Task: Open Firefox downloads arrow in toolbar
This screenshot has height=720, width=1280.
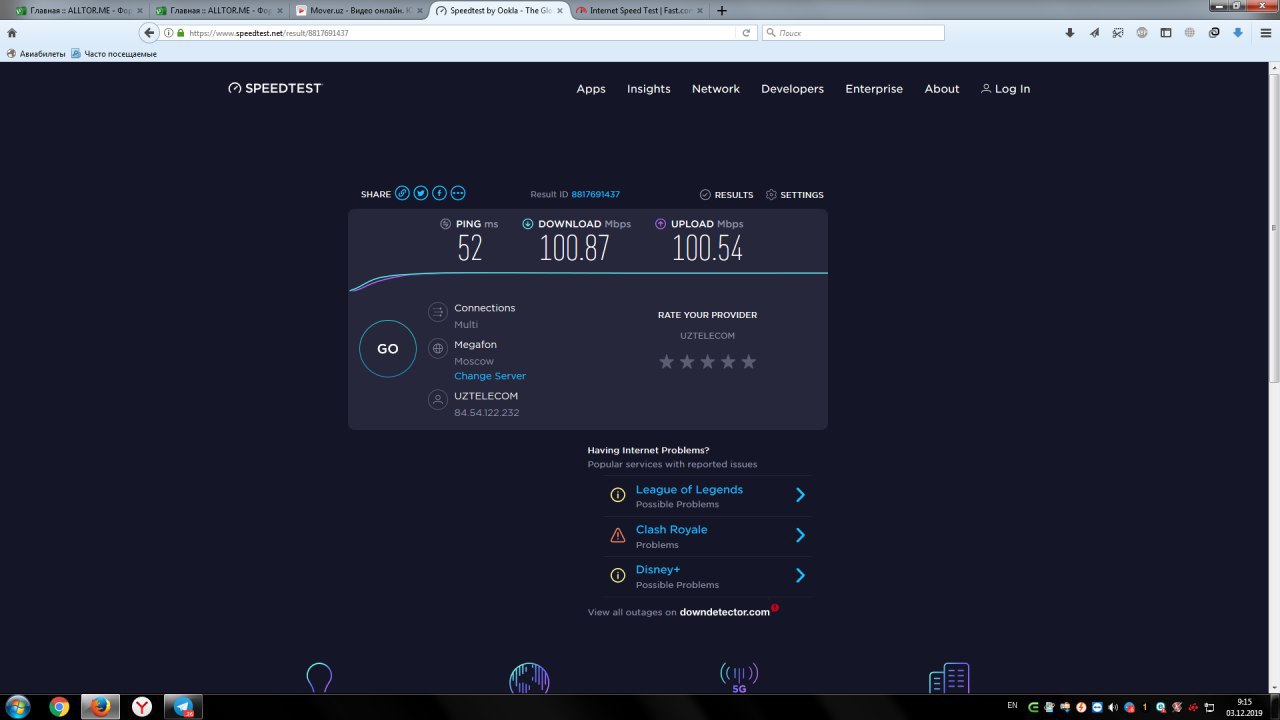Action: pyautogui.click(x=1069, y=33)
